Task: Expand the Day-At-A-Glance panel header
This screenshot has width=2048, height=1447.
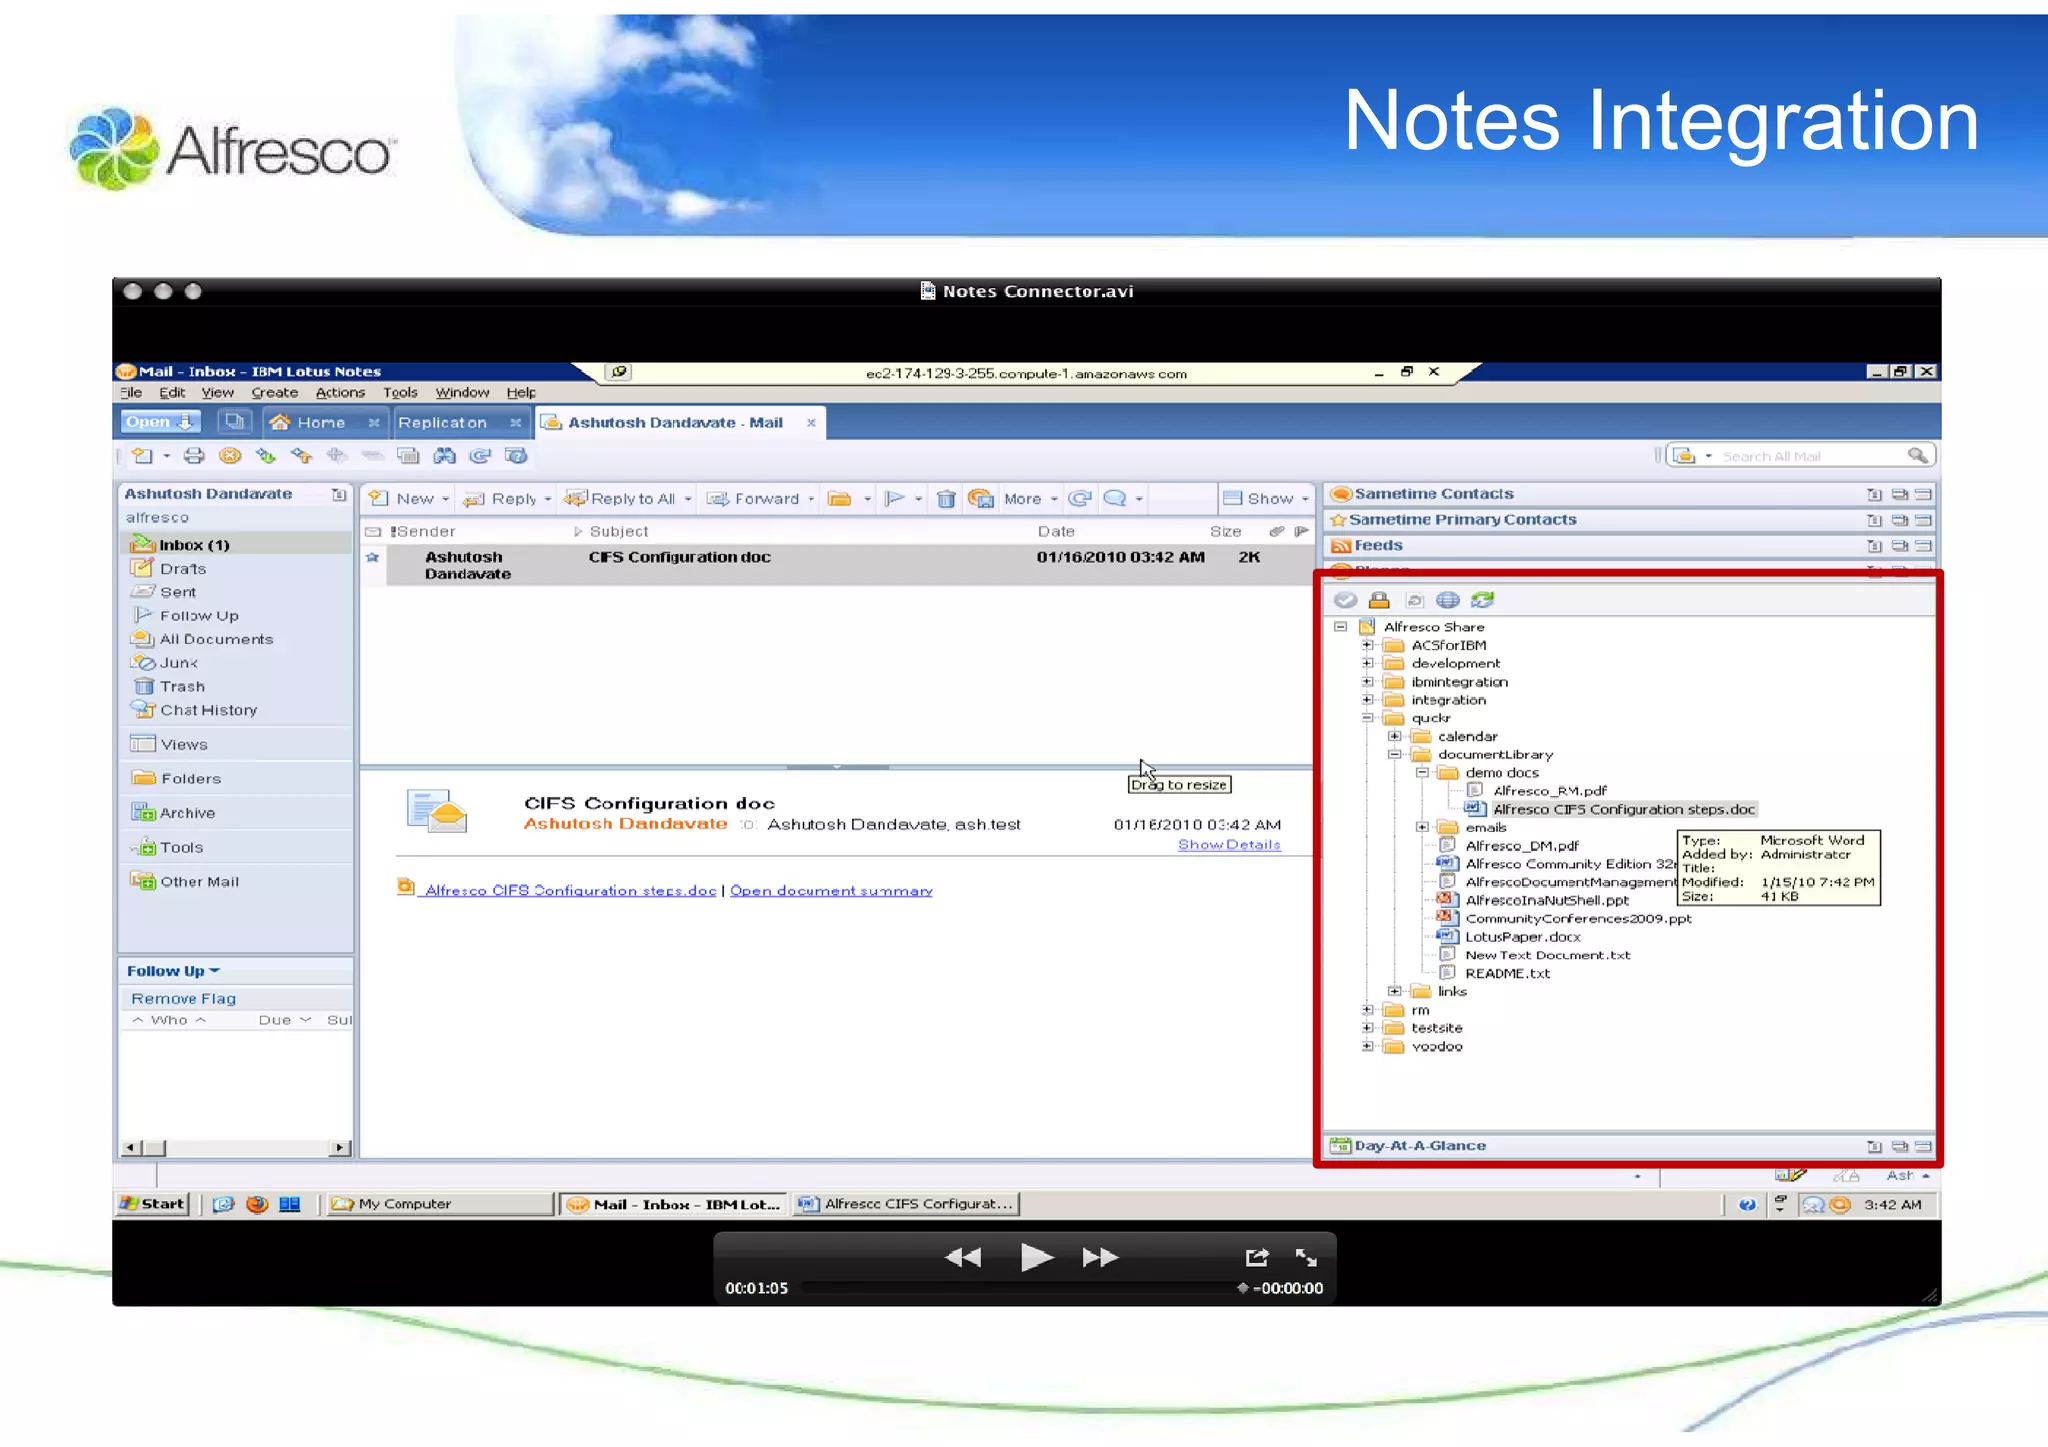Action: pos(1628,1146)
